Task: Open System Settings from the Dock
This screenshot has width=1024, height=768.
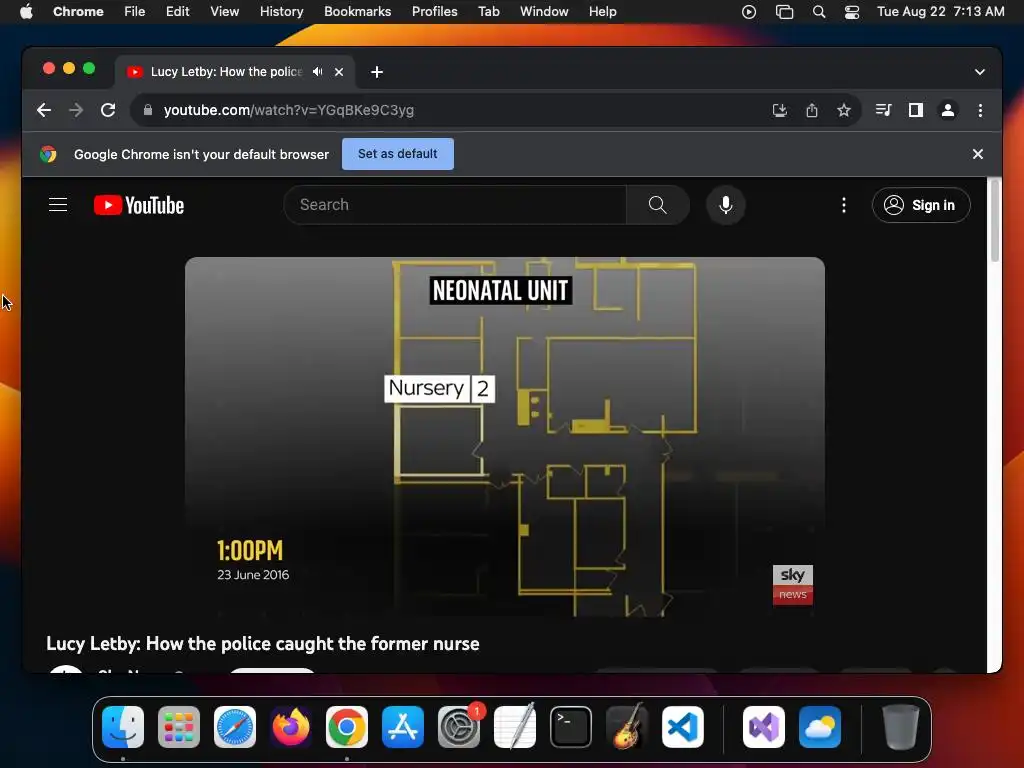Action: click(x=459, y=727)
